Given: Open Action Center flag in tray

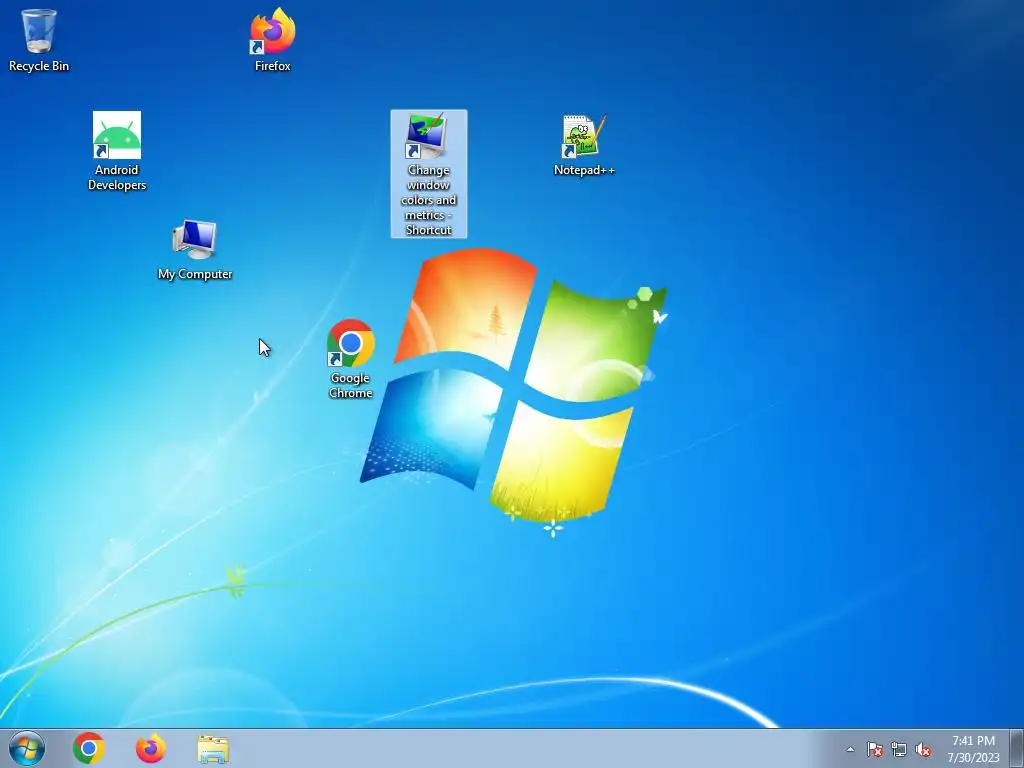Looking at the screenshot, I should tap(874, 749).
